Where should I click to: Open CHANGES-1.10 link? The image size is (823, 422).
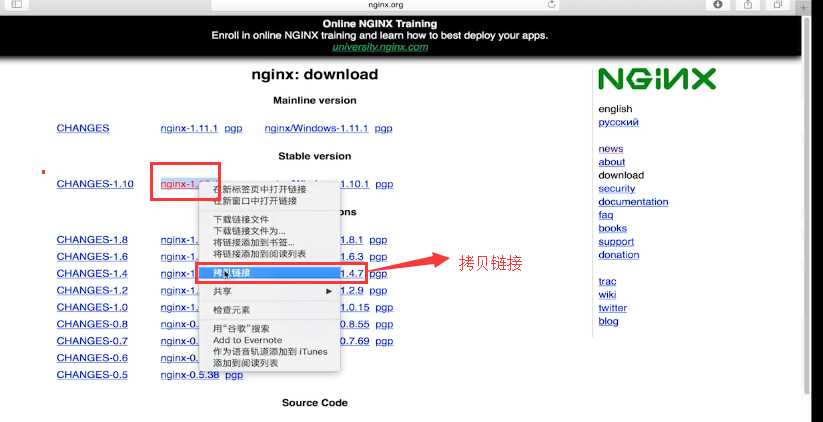click(95, 184)
